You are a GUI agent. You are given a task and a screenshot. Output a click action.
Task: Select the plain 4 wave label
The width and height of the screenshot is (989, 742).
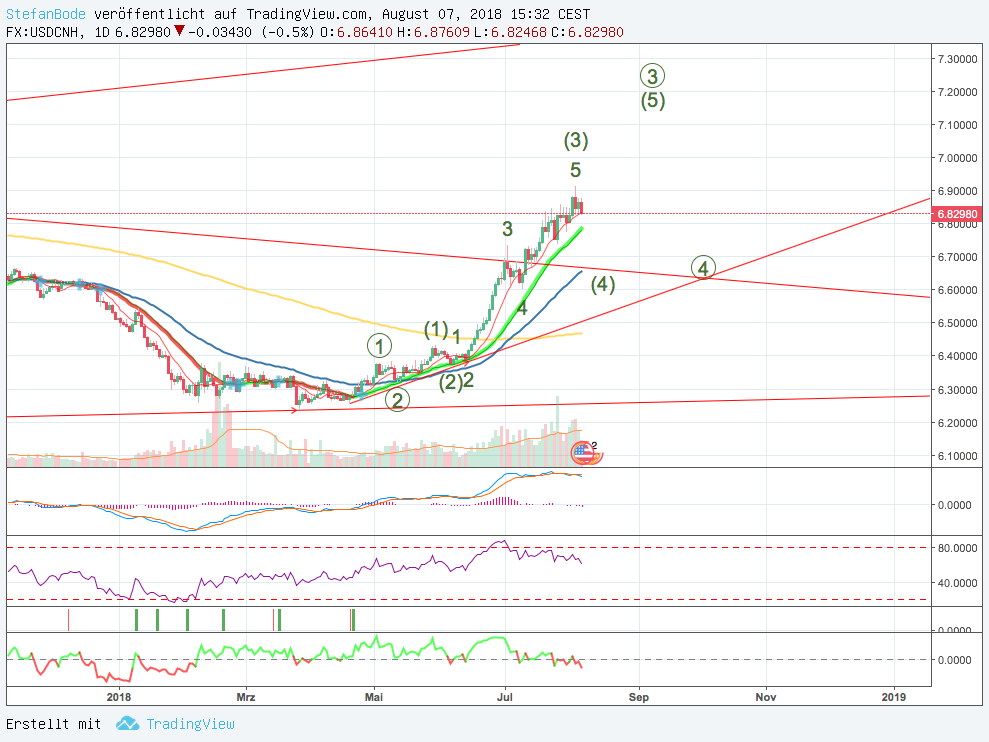coord(522,309)
